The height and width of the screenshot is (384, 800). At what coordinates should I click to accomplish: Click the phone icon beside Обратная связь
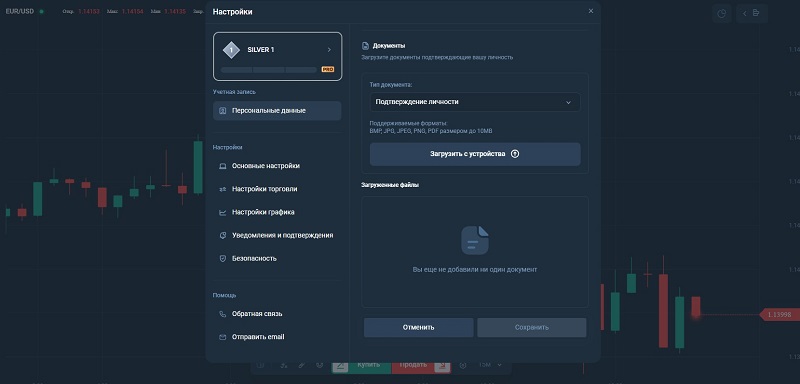pyautogui.click(x=222, y=314)
